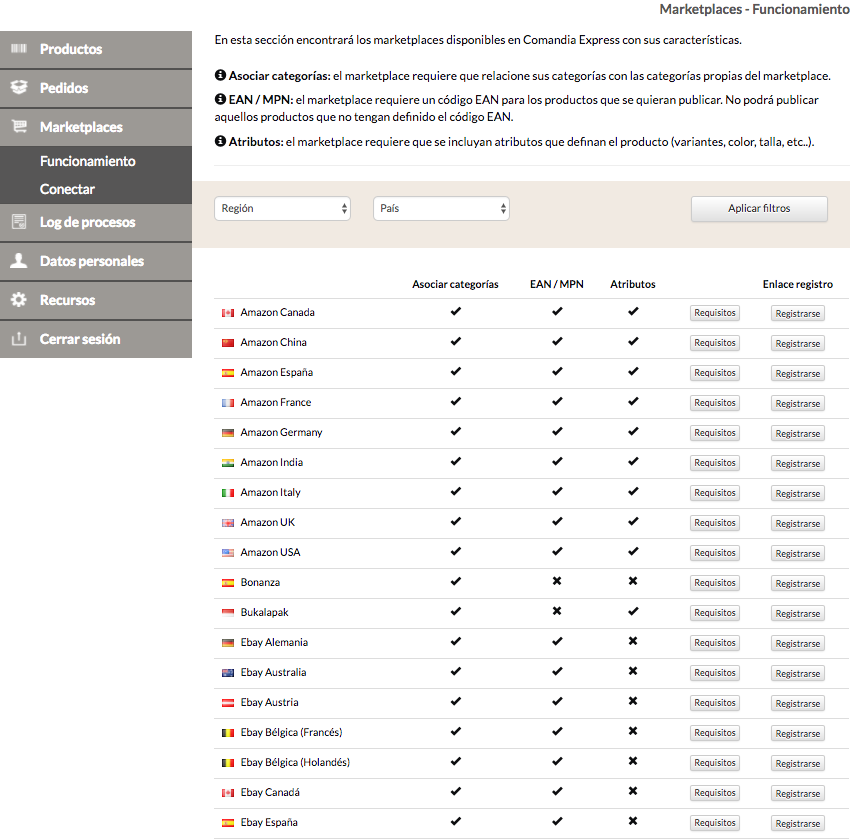
Task: Click Requisitos for Amazon USA
Action: coord(715,552)
